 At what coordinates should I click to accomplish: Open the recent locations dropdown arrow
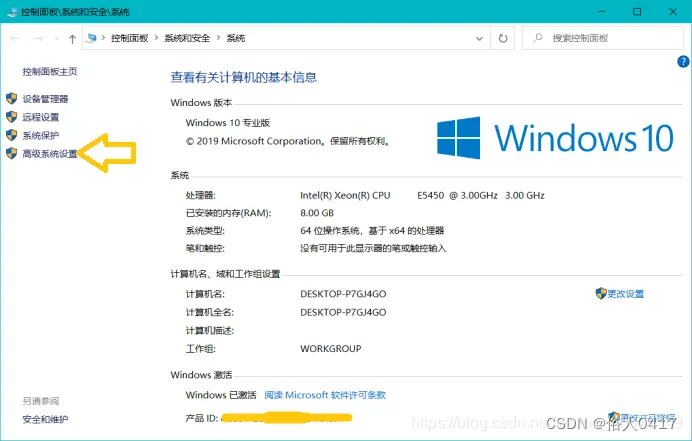pos(56,39)
